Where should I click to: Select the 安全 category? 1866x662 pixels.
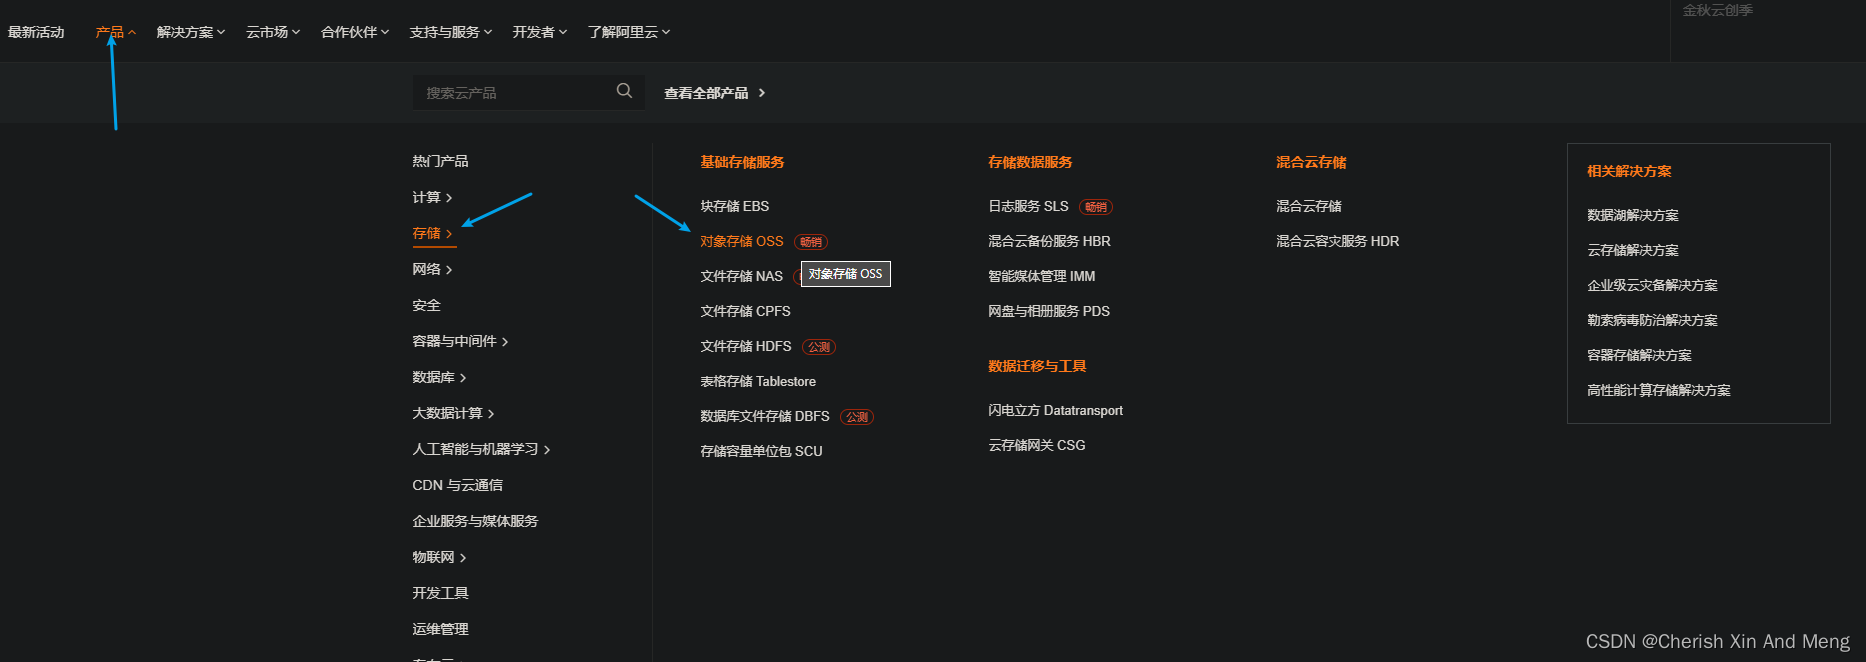tap(426, 305)
